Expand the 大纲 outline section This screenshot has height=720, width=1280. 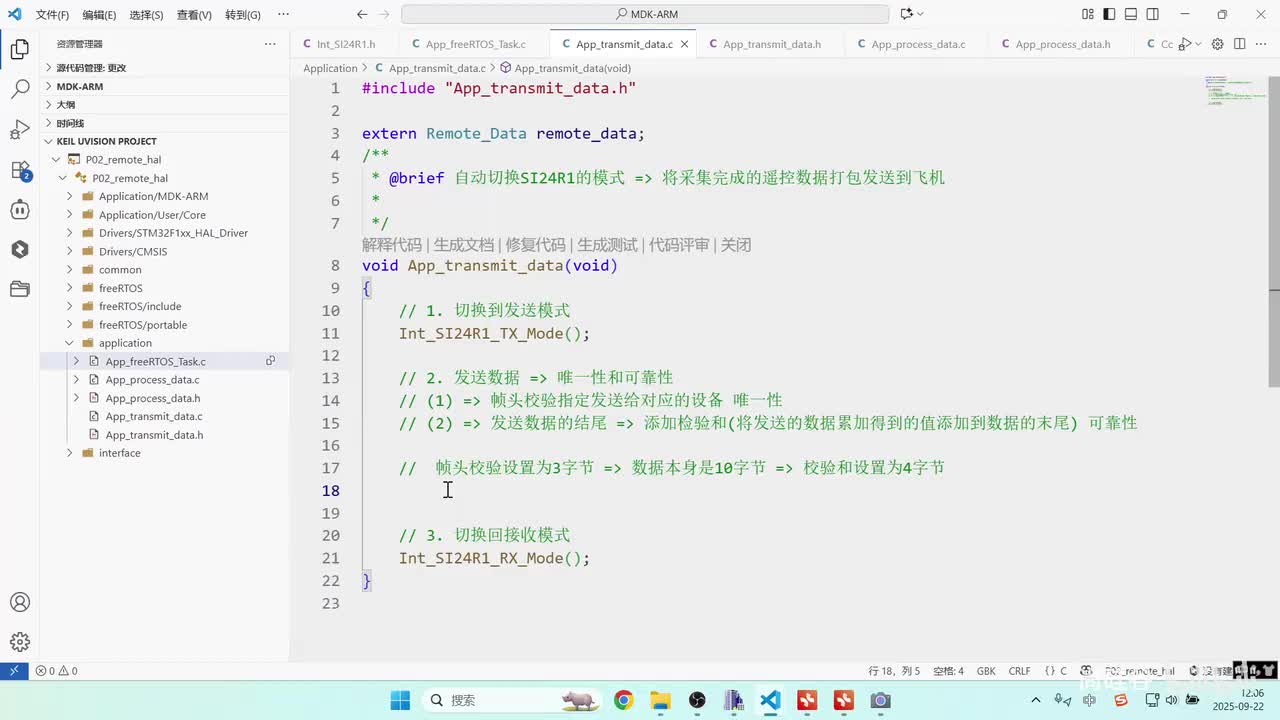[164, 104]
